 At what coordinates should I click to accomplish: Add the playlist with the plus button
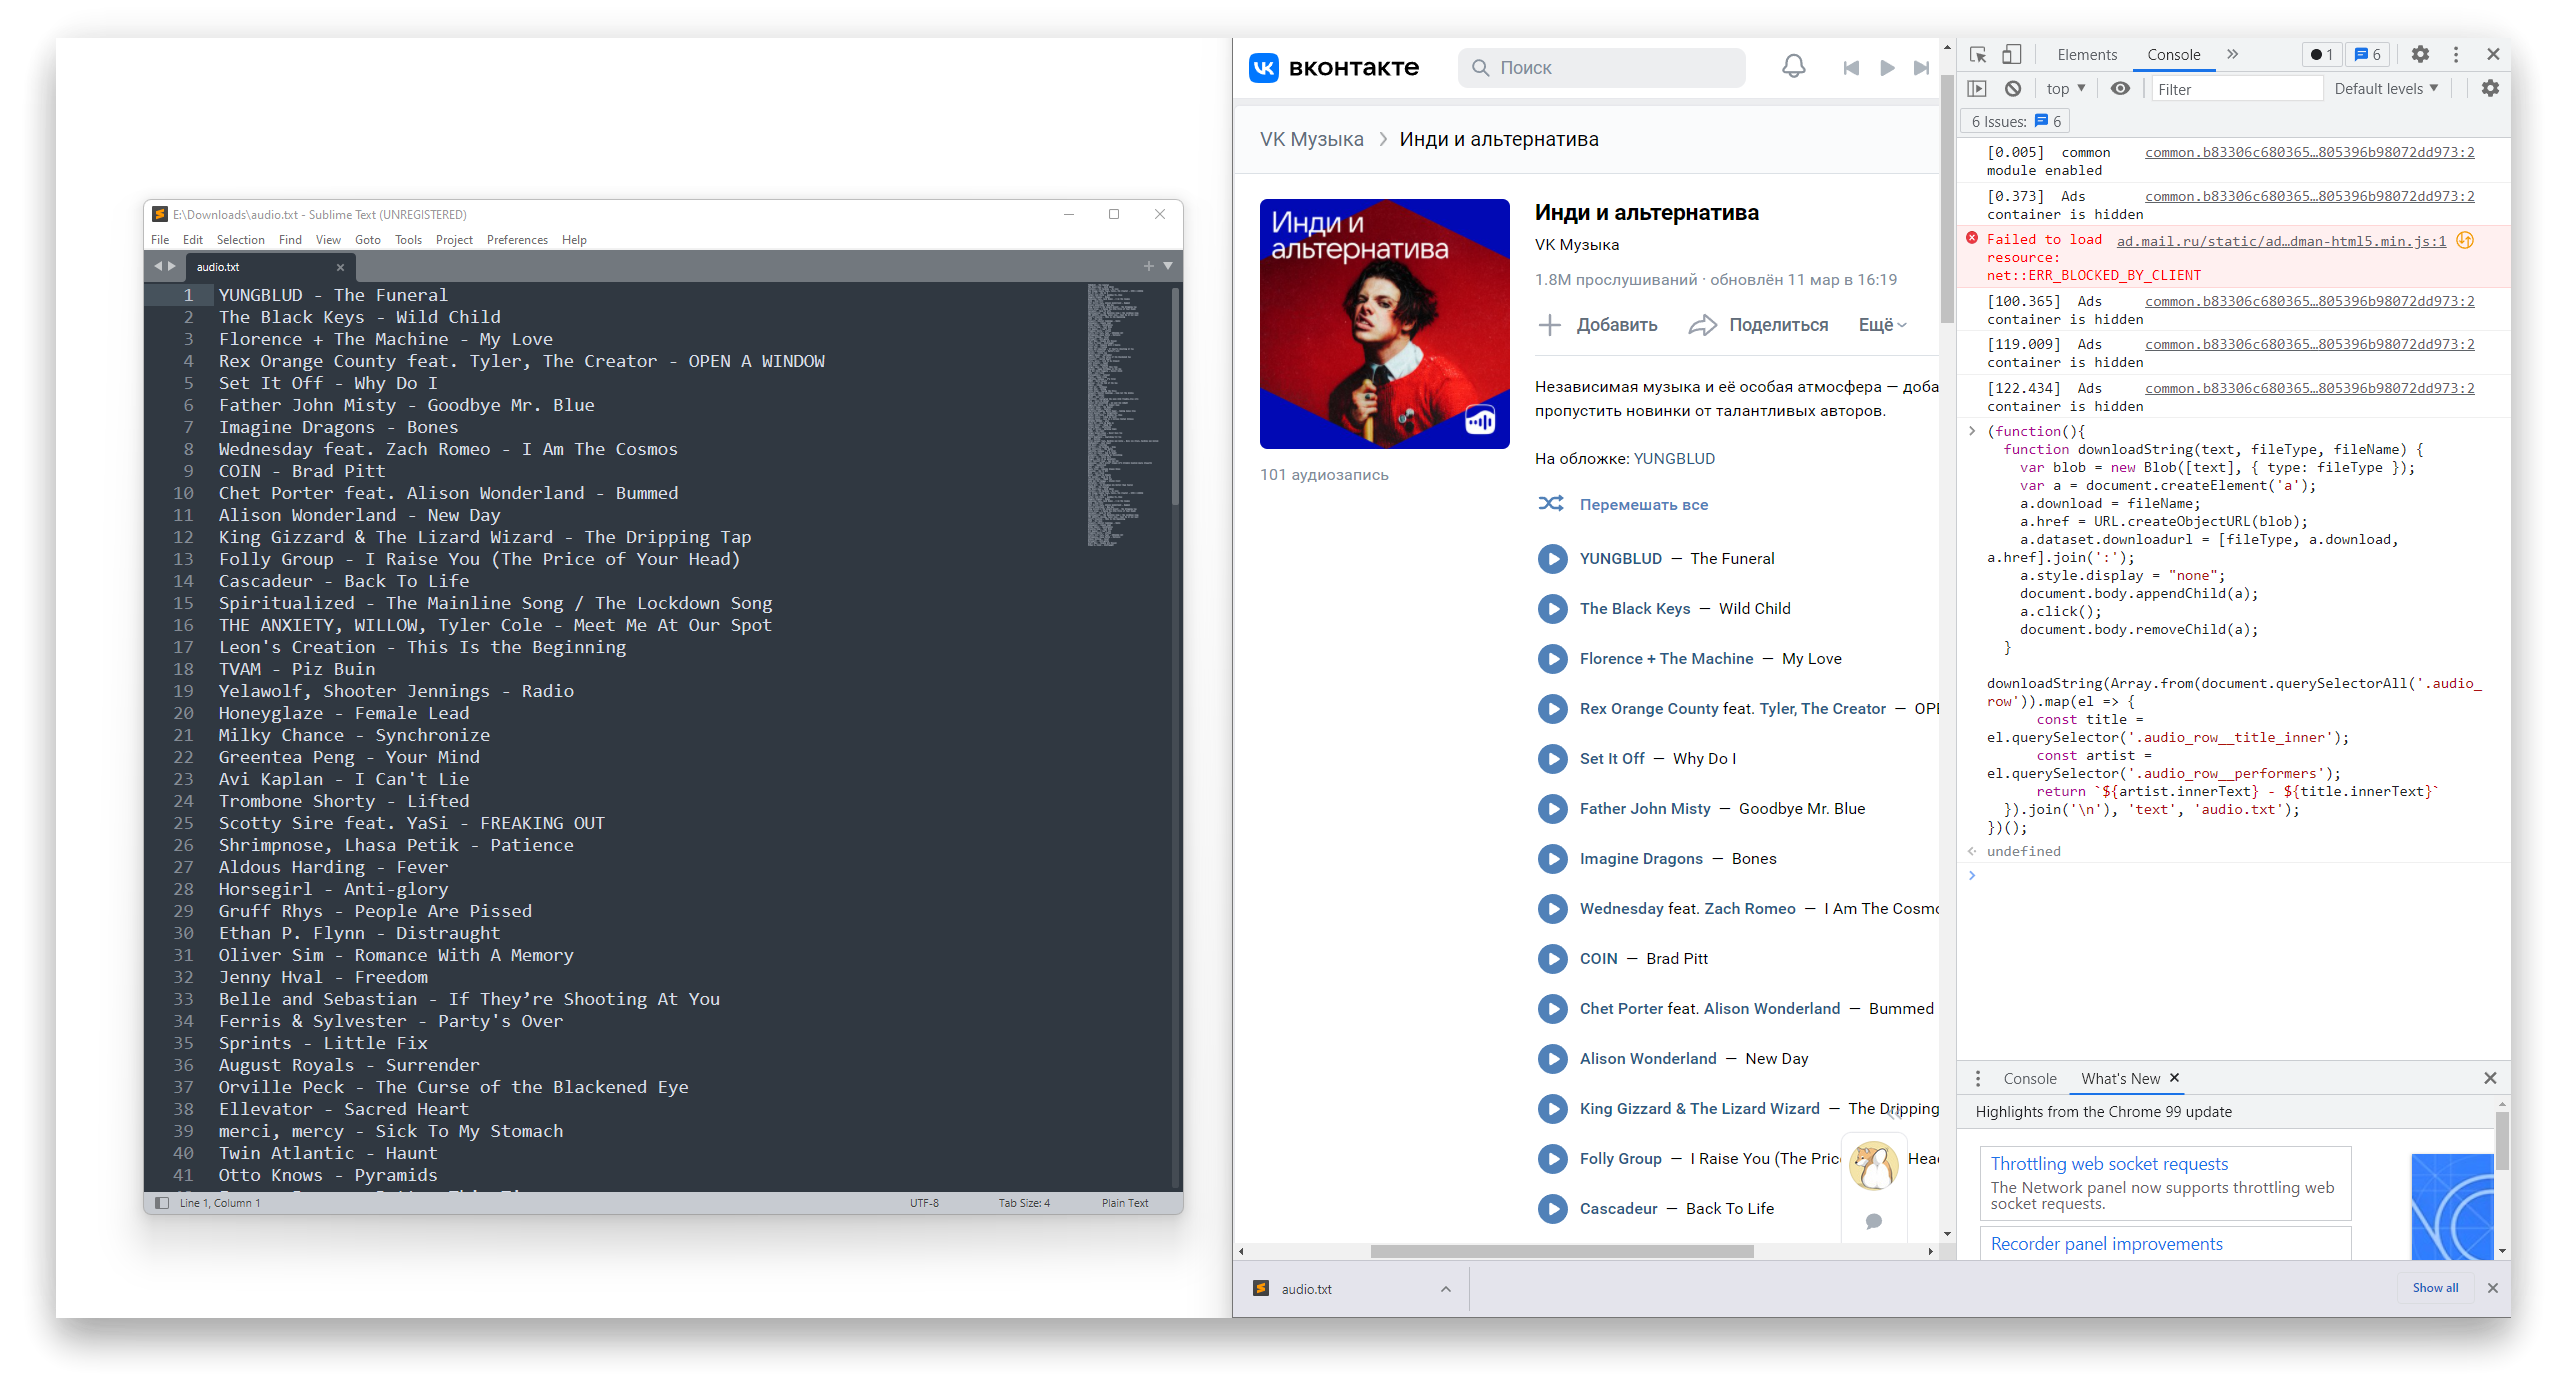(x=1549, y=325)
